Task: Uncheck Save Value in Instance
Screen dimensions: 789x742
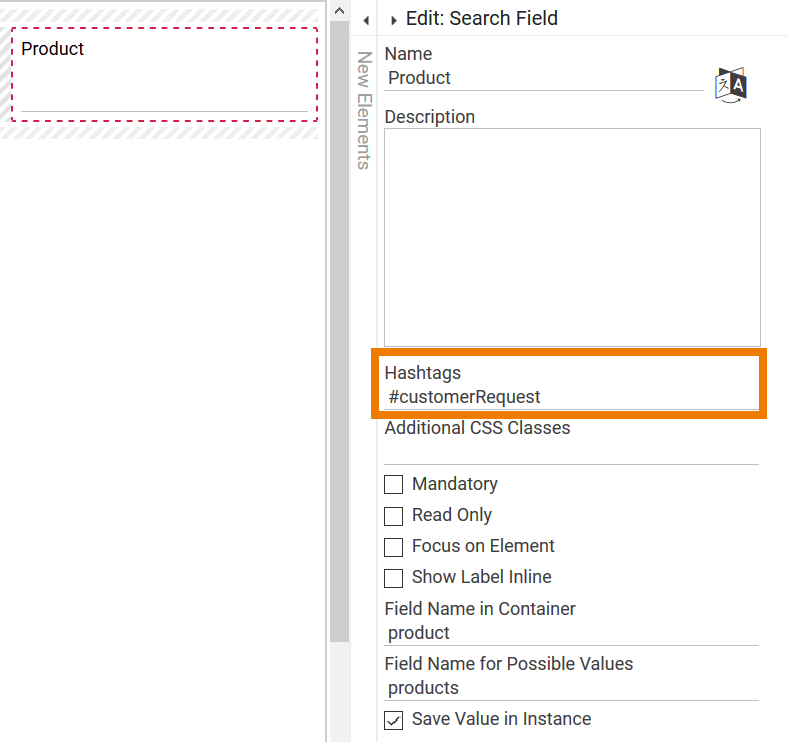Action: 394,720
